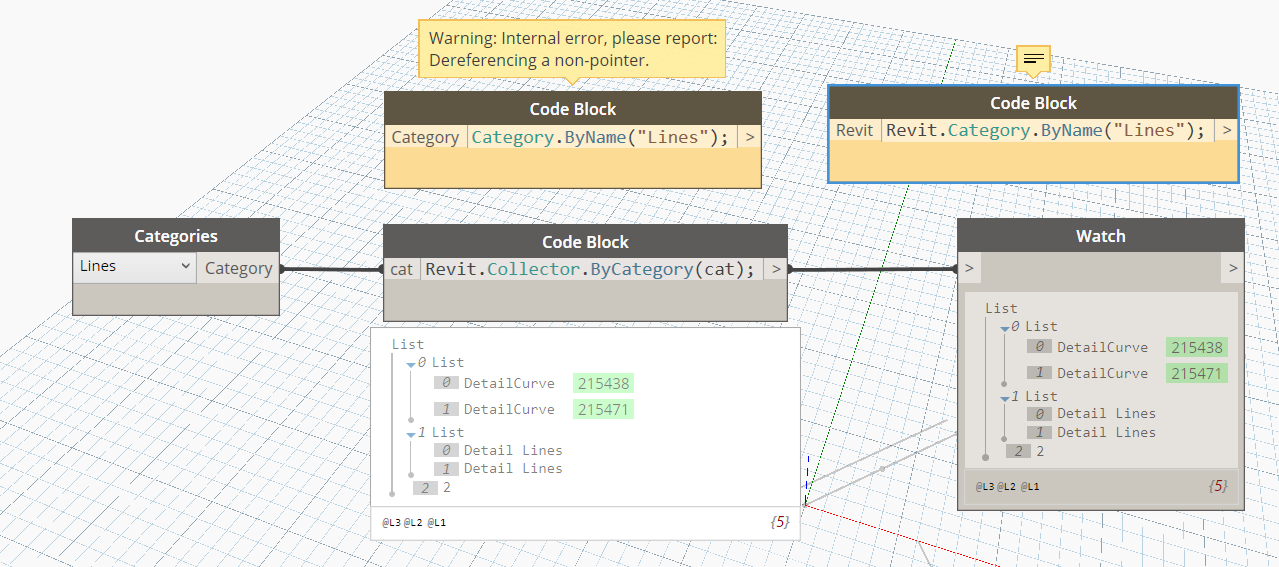
Task: Click the collapsed info note icon above the selected Code Block
Action: pyautogui.click(x=1034, y=61)
